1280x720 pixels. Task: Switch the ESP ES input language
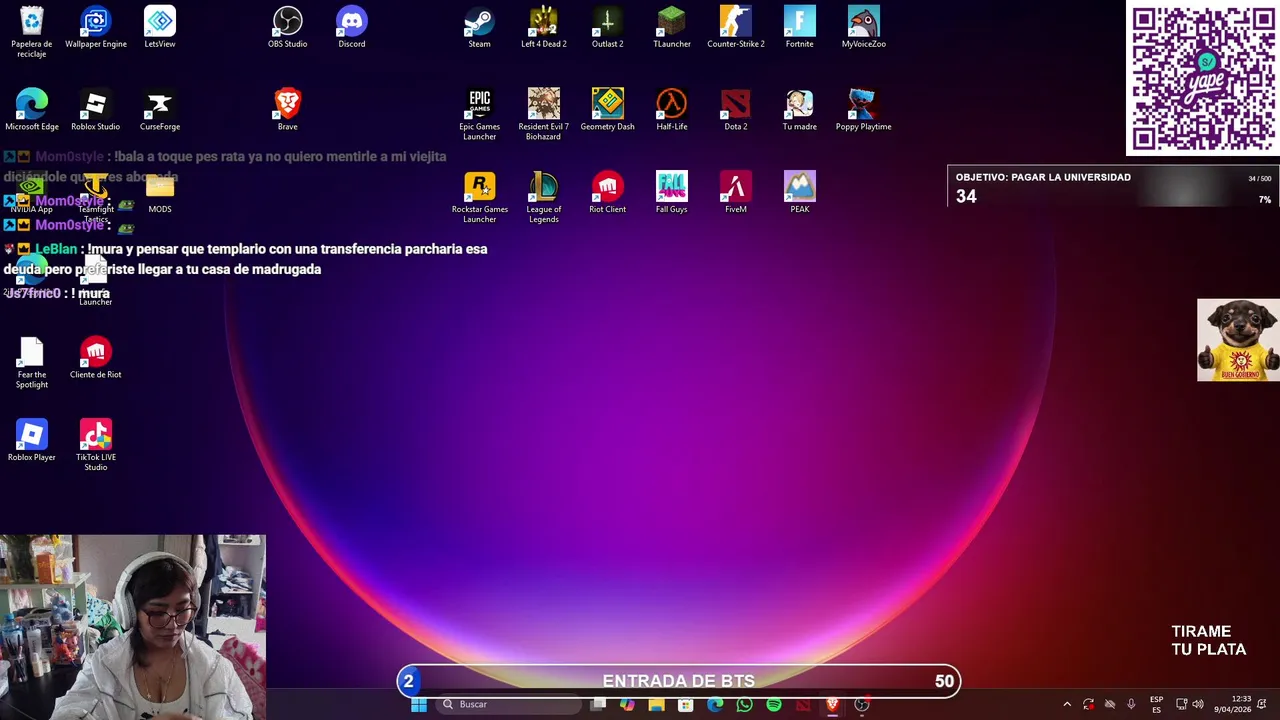1156,705
